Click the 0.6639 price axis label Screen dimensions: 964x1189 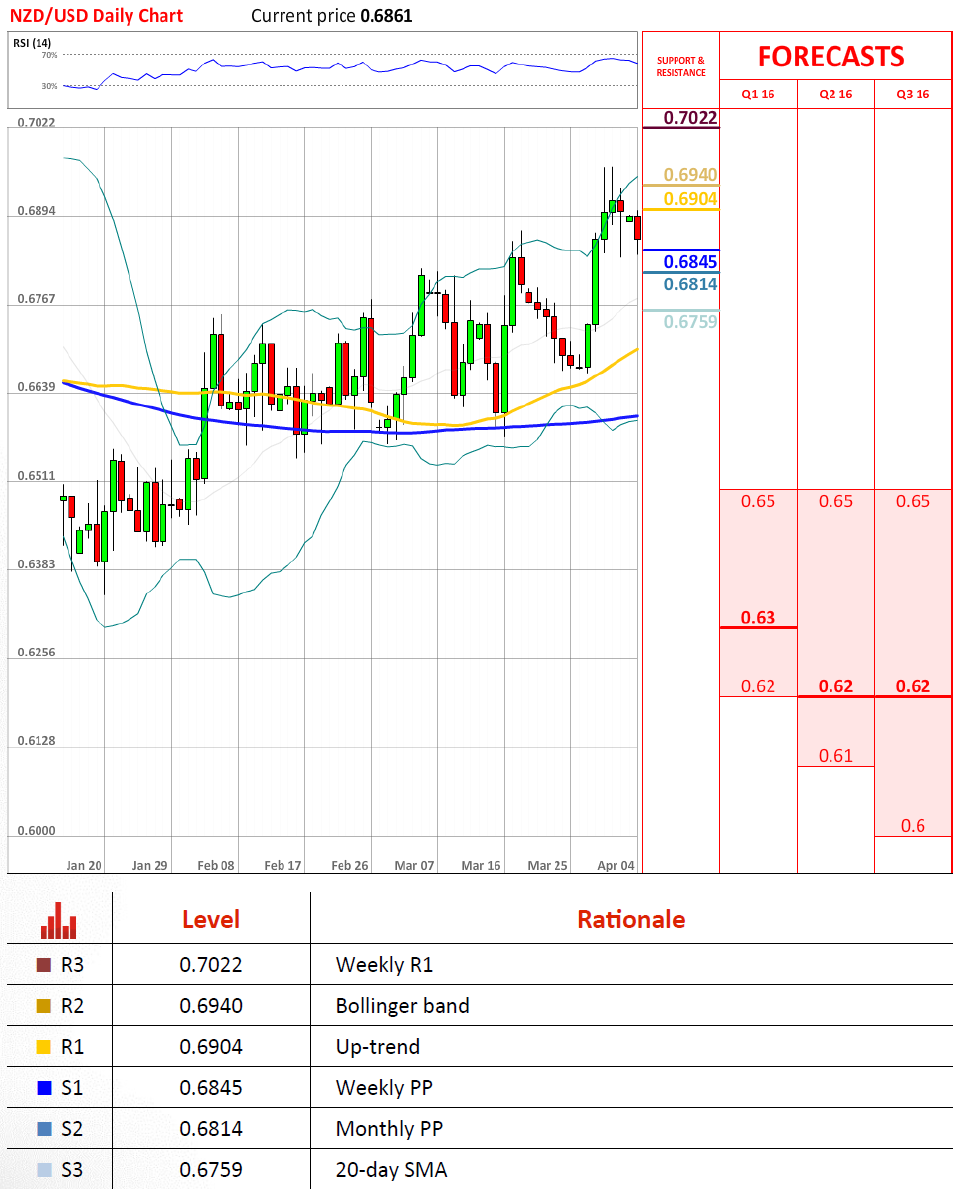pyautogui.click(x=36, y=387)
